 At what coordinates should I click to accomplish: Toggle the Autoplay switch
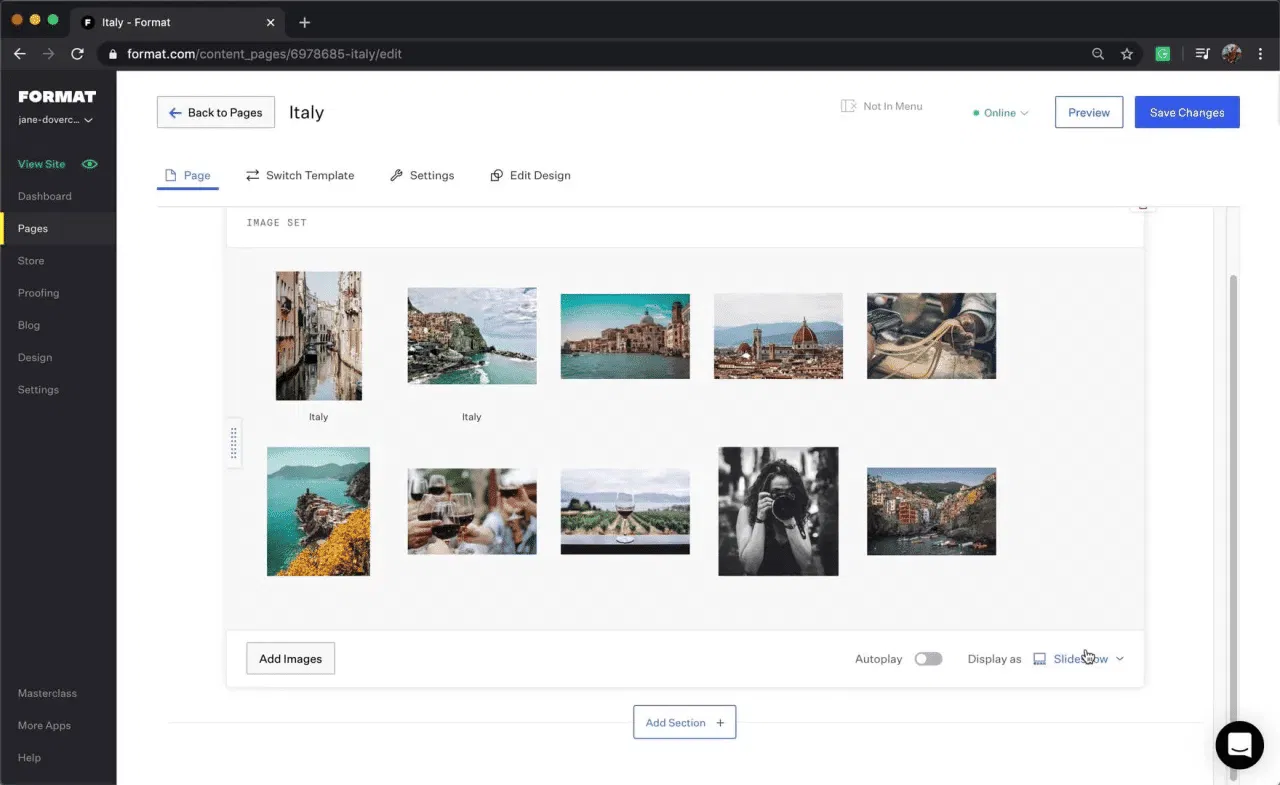[x=928, y=659]
